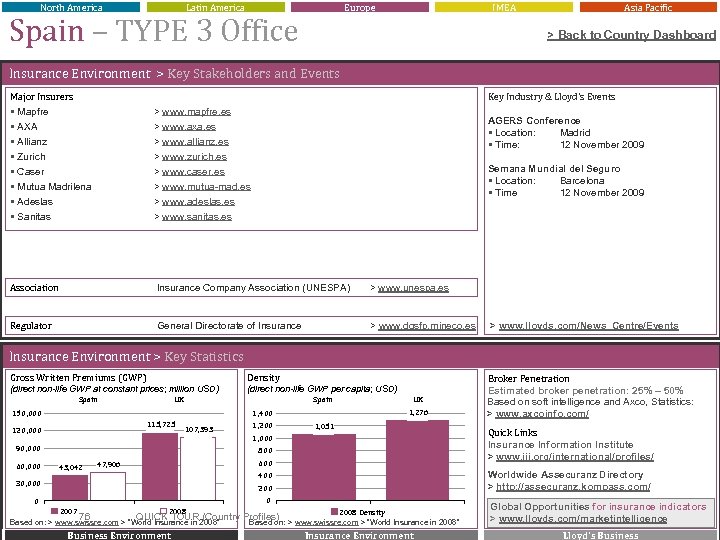This screenshot has width=720, height=540.
Task: Go back to Country Dashboard
Action: coord(631,35)
